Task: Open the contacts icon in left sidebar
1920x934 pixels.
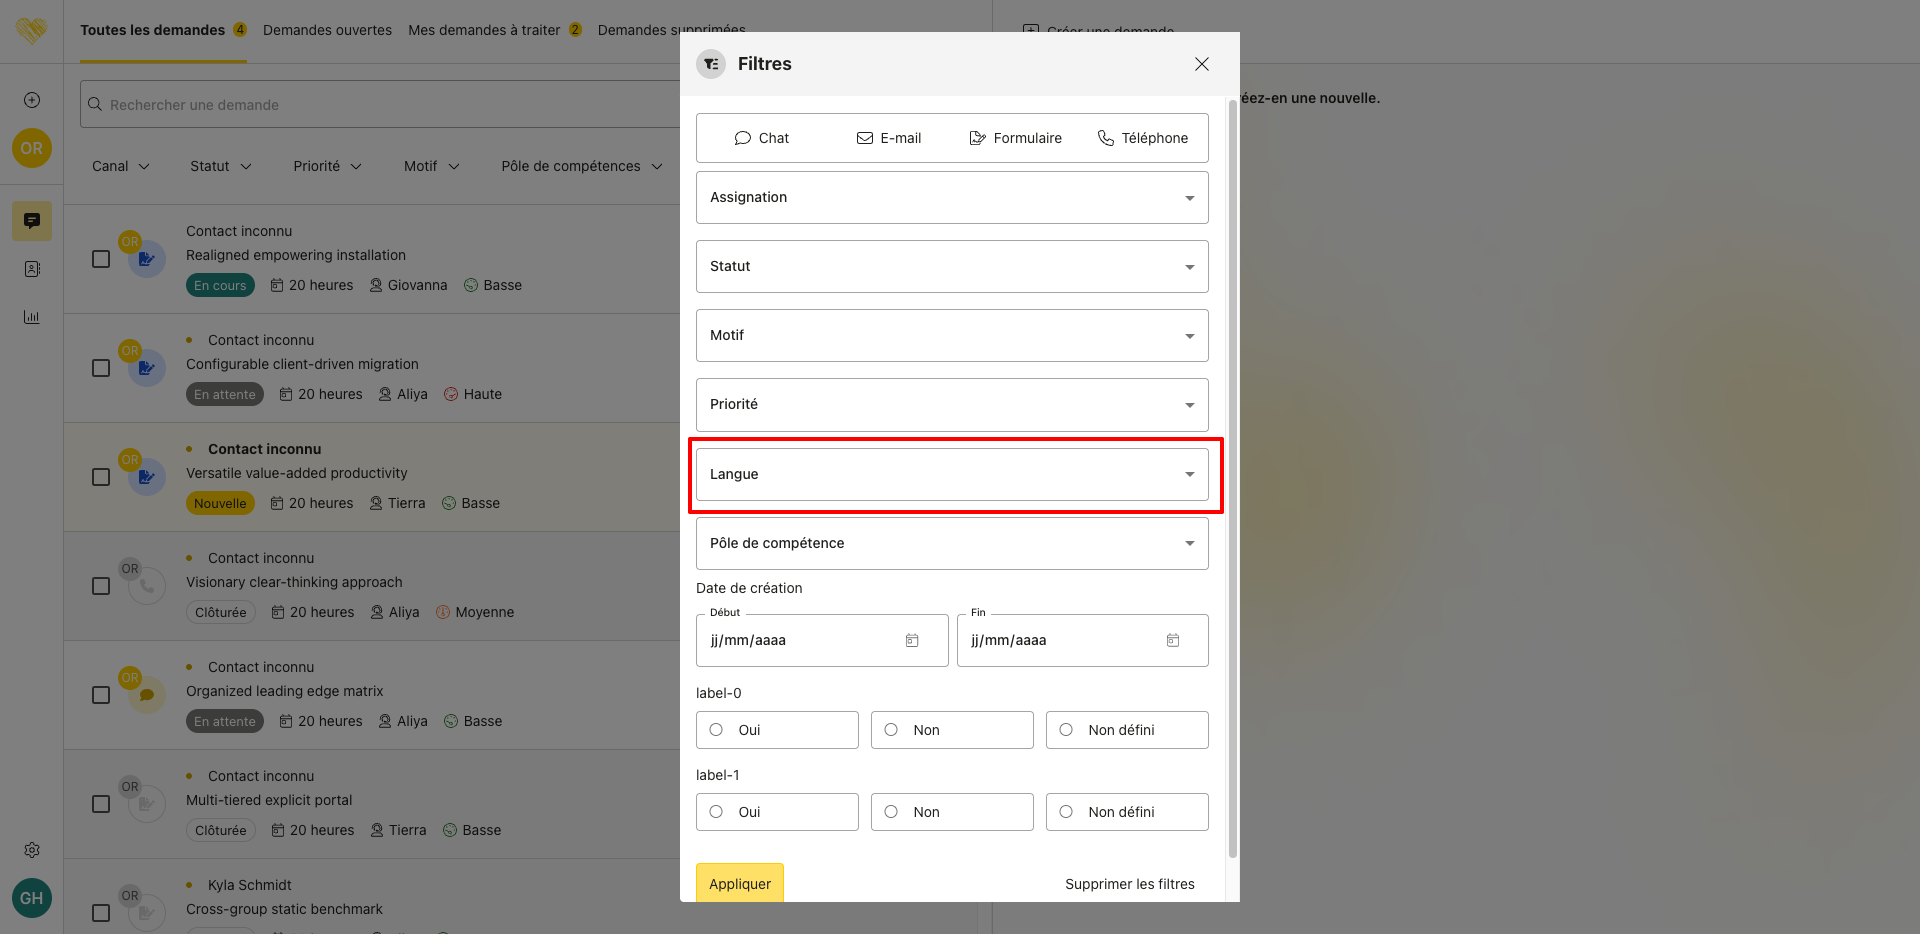Action: pos(32,269)
